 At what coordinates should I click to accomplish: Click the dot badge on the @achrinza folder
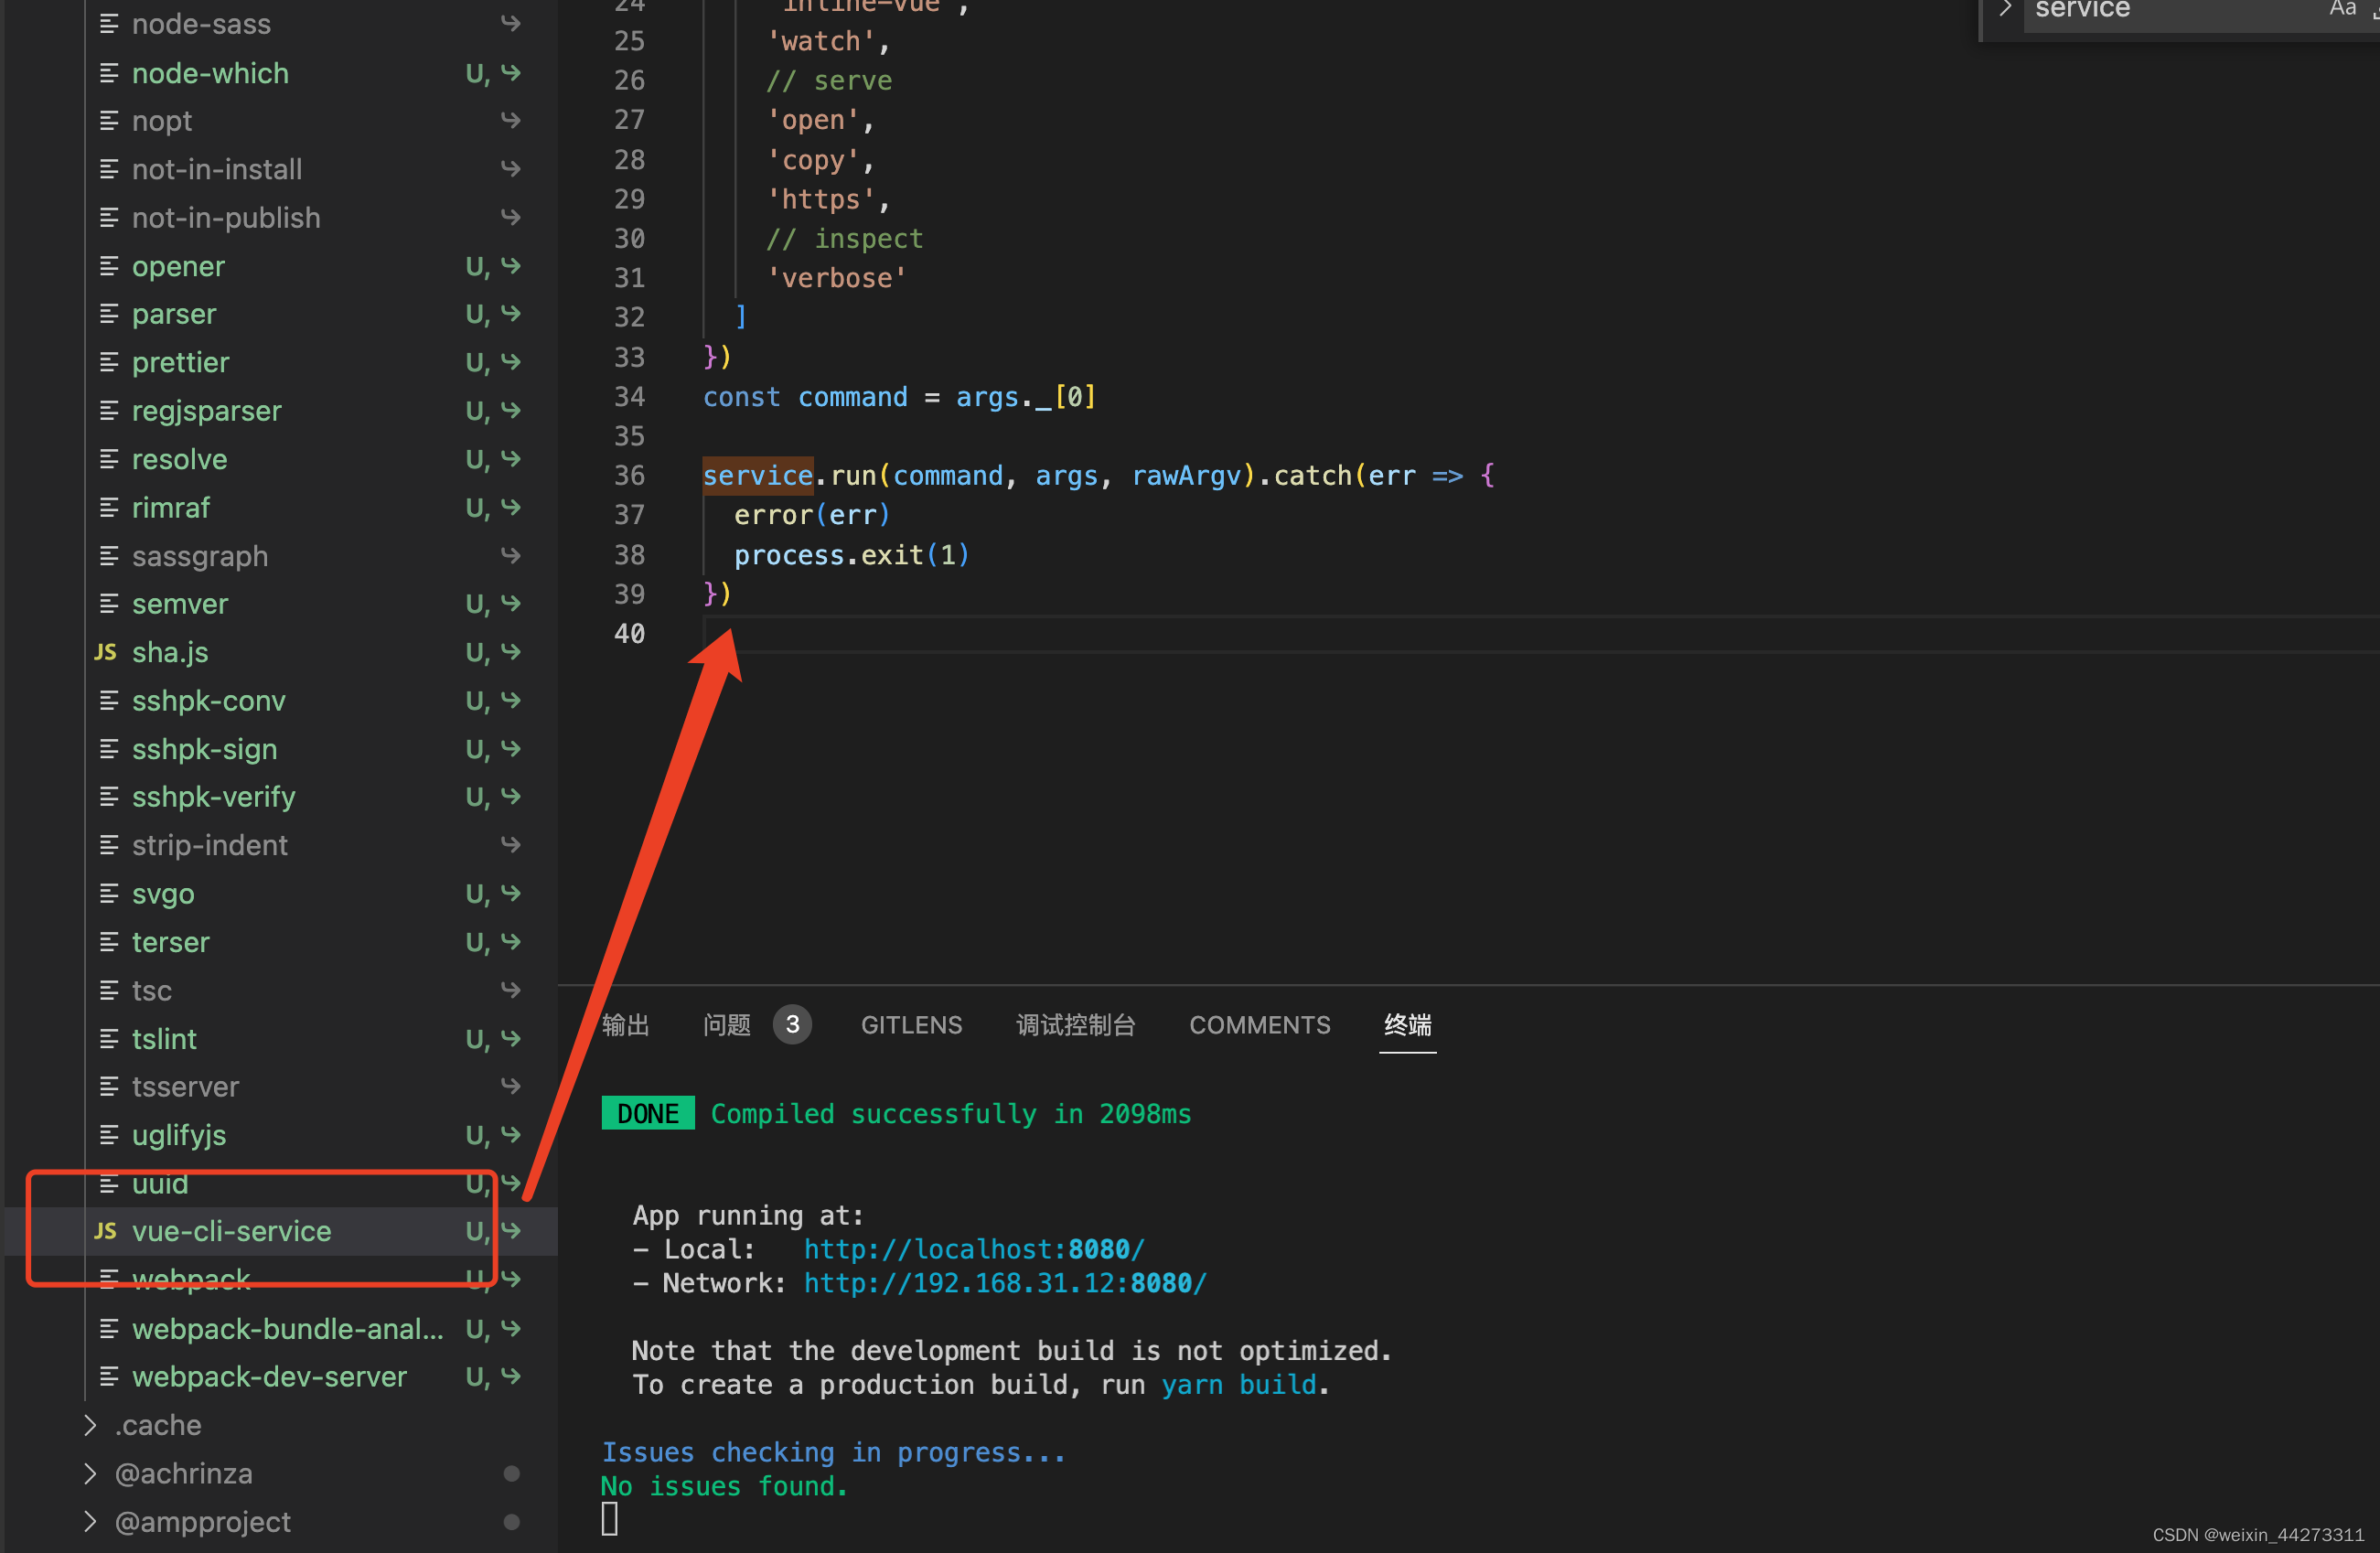click(511, 1473)
